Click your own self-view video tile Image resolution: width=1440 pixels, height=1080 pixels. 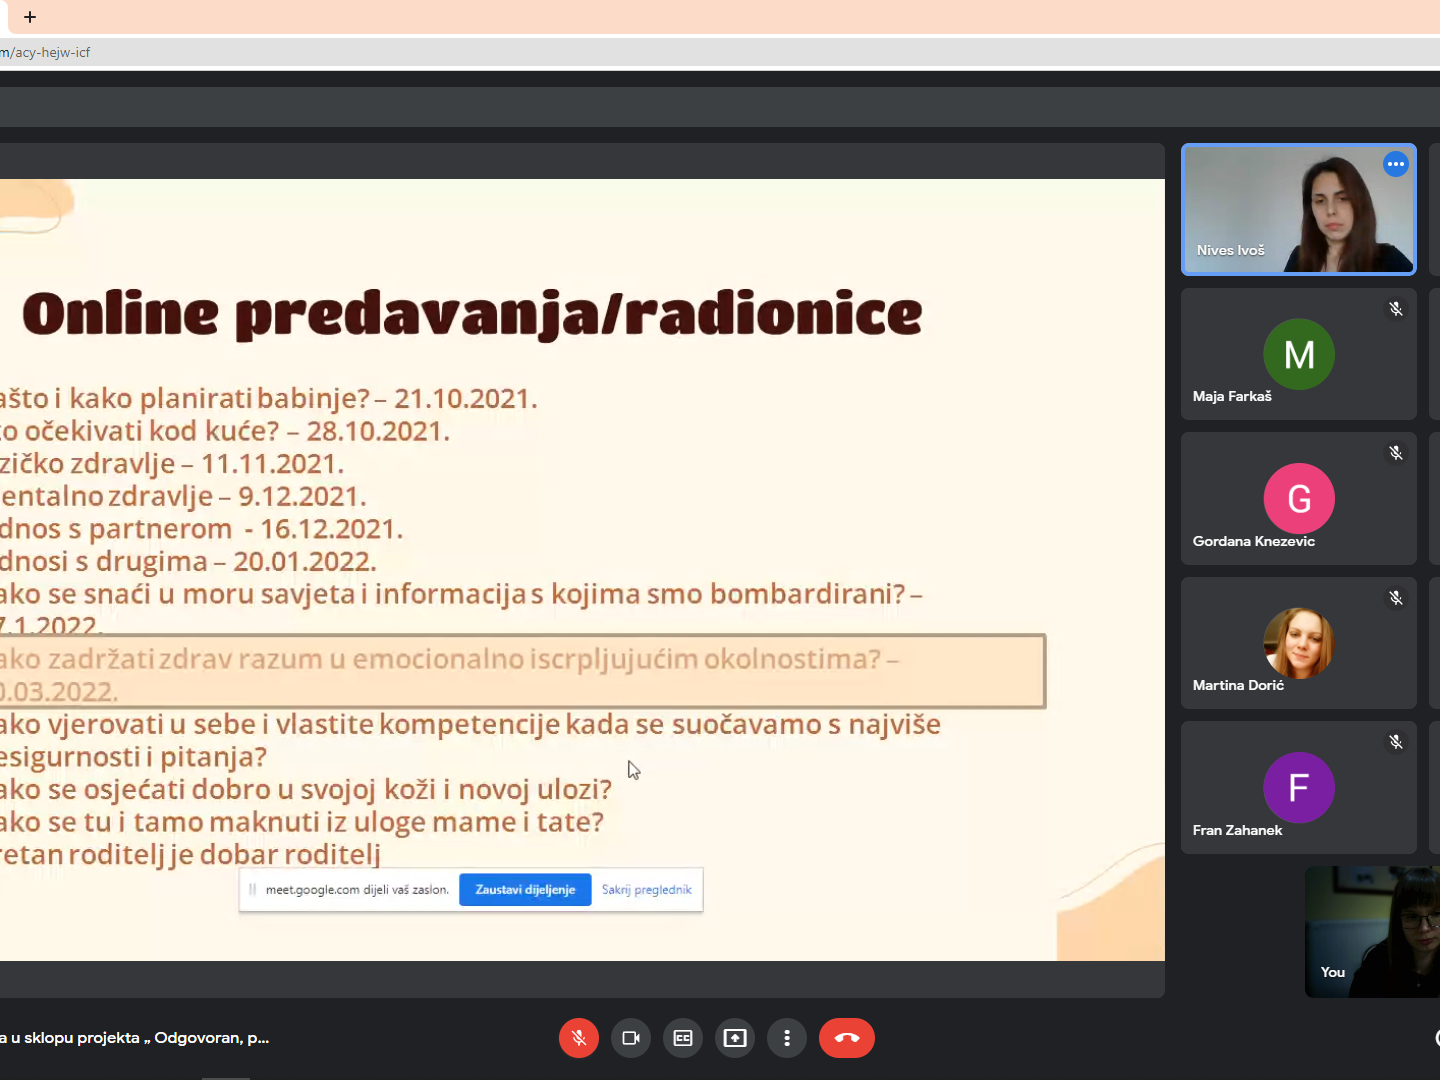[x=1372, y=932]
